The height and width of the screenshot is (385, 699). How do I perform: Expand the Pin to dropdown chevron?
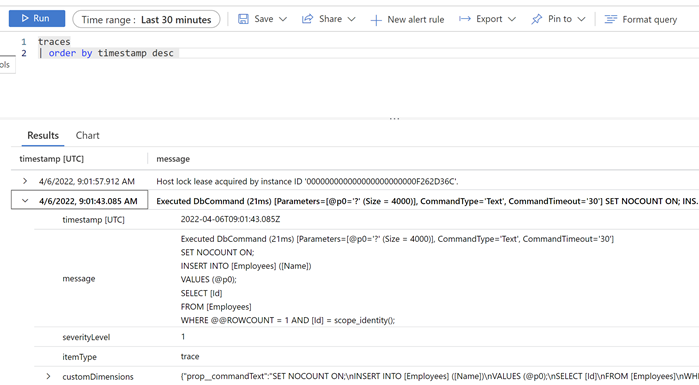pyautogui.click(x=581, y=19)
